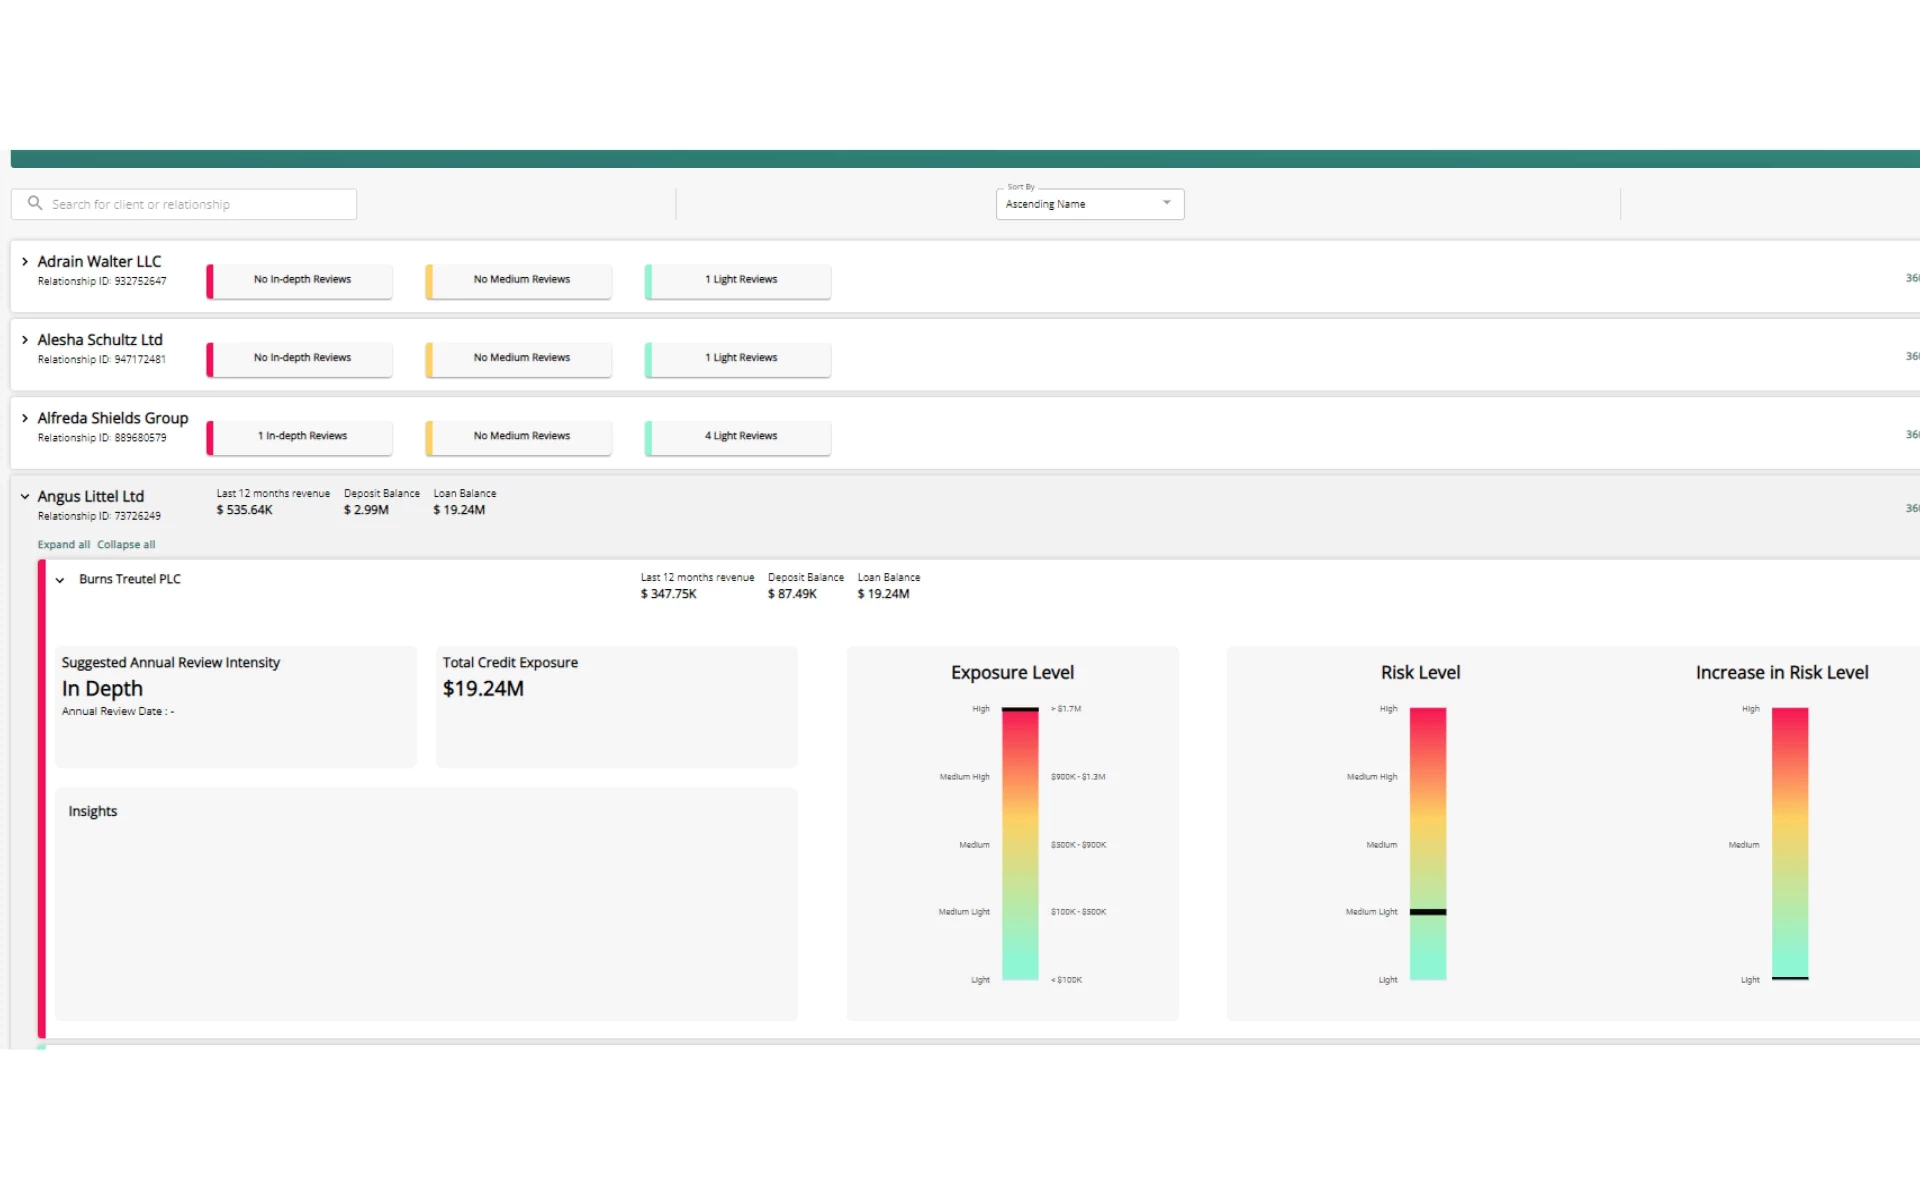
Task: Open Adrain Walter 1 Light Reviews card
Action: point(738,280)
